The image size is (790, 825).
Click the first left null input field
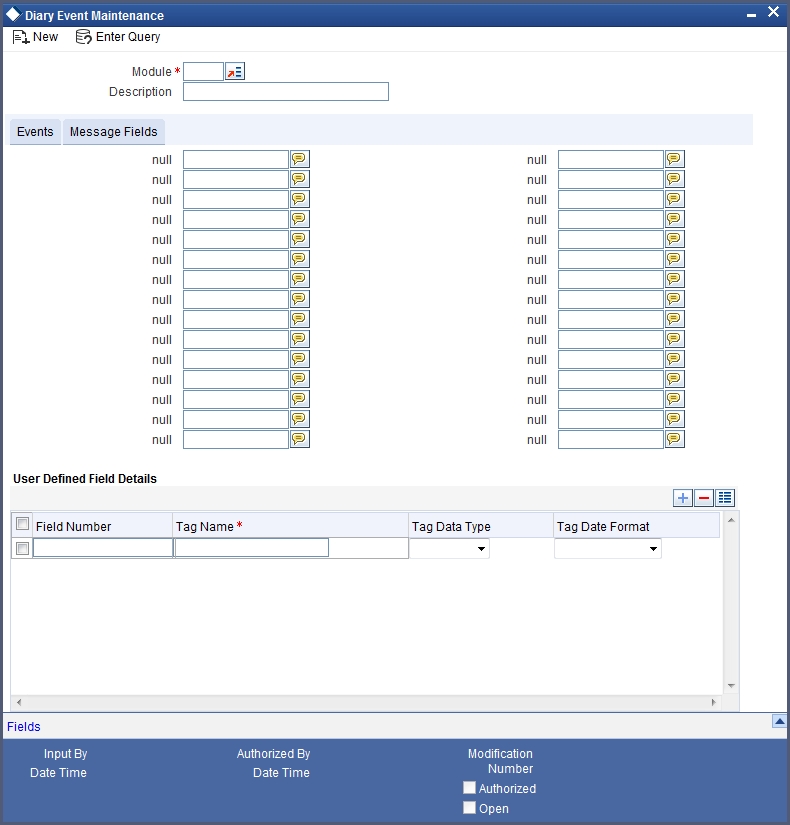[236, 159]
